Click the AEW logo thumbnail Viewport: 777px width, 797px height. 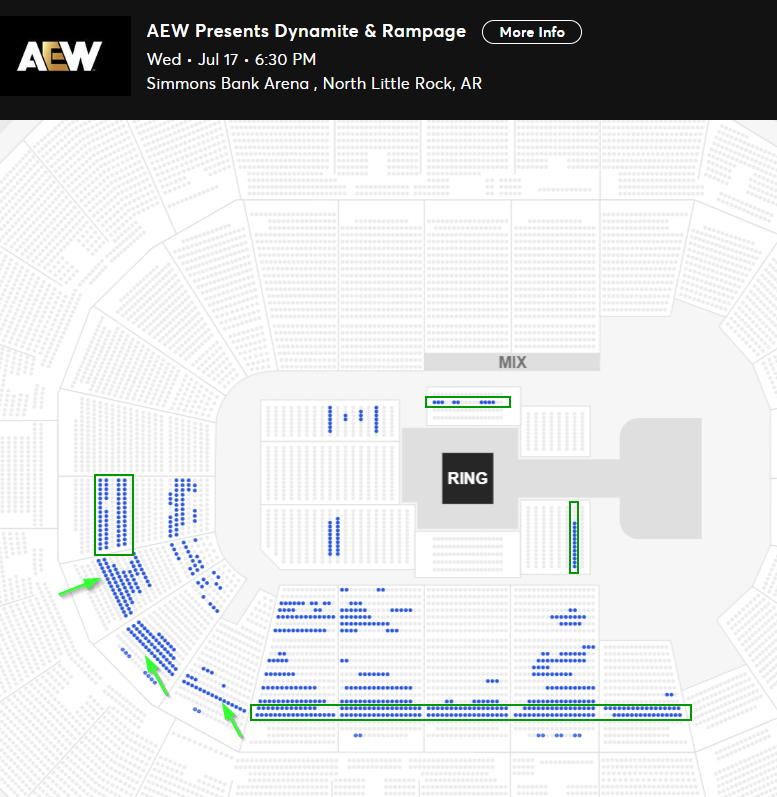coord(66,56)
